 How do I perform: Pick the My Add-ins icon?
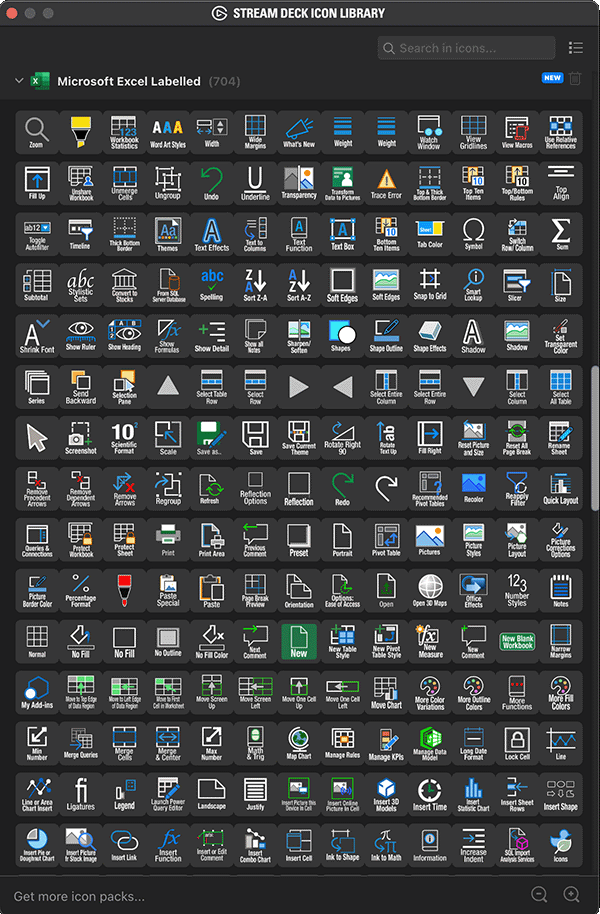point(37,692)
